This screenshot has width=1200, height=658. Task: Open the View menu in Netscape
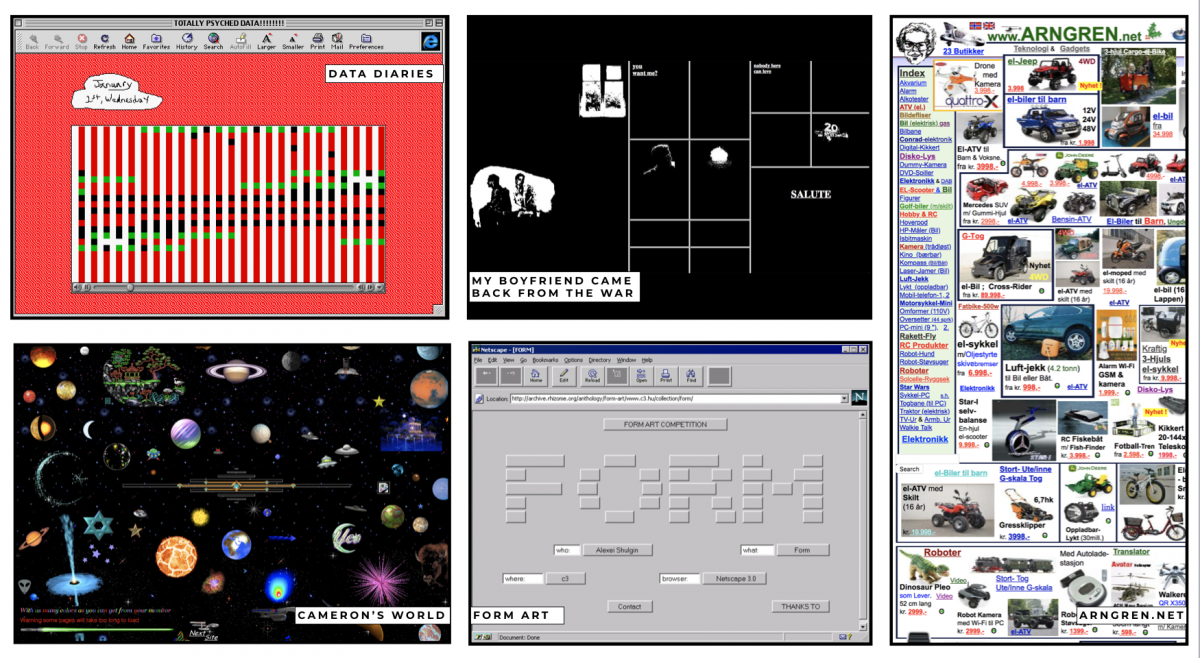coord(507,360)
